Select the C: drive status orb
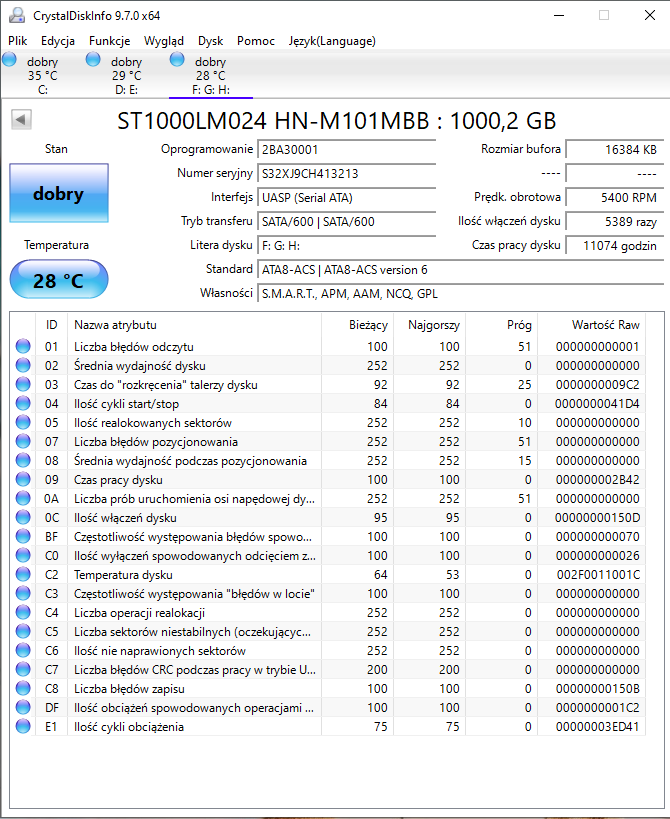 pos(10,61)
